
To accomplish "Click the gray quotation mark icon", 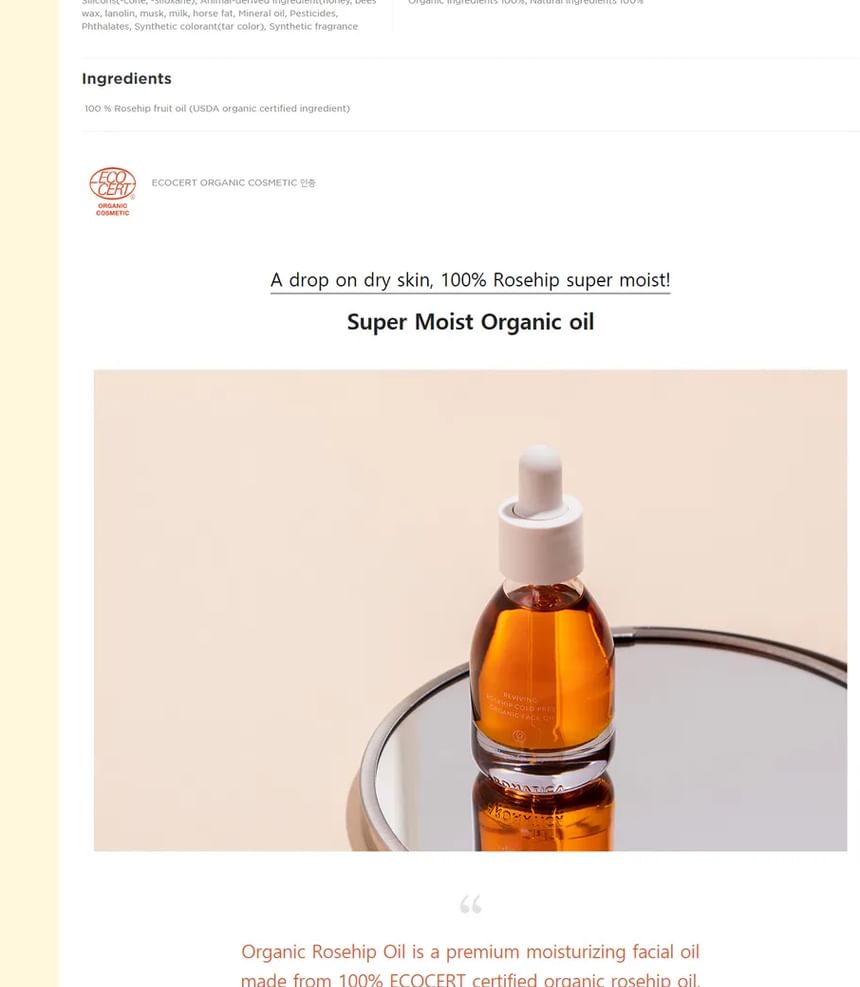I will coord(470,904).
